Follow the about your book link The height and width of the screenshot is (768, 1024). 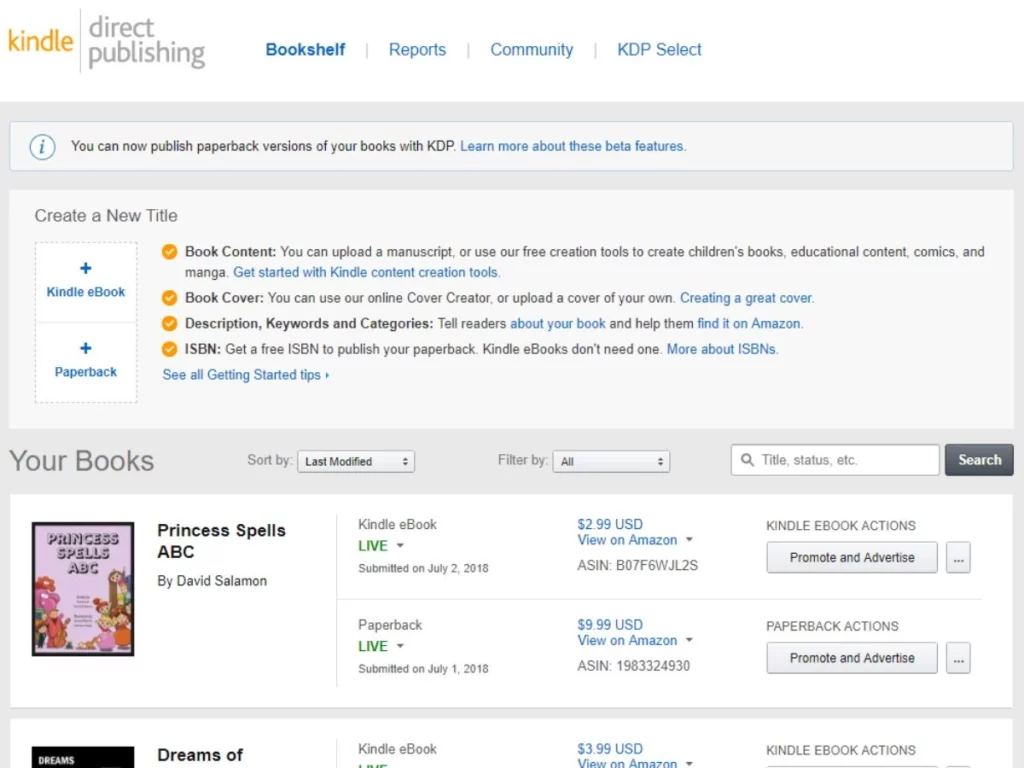click(x=558, y=324)
